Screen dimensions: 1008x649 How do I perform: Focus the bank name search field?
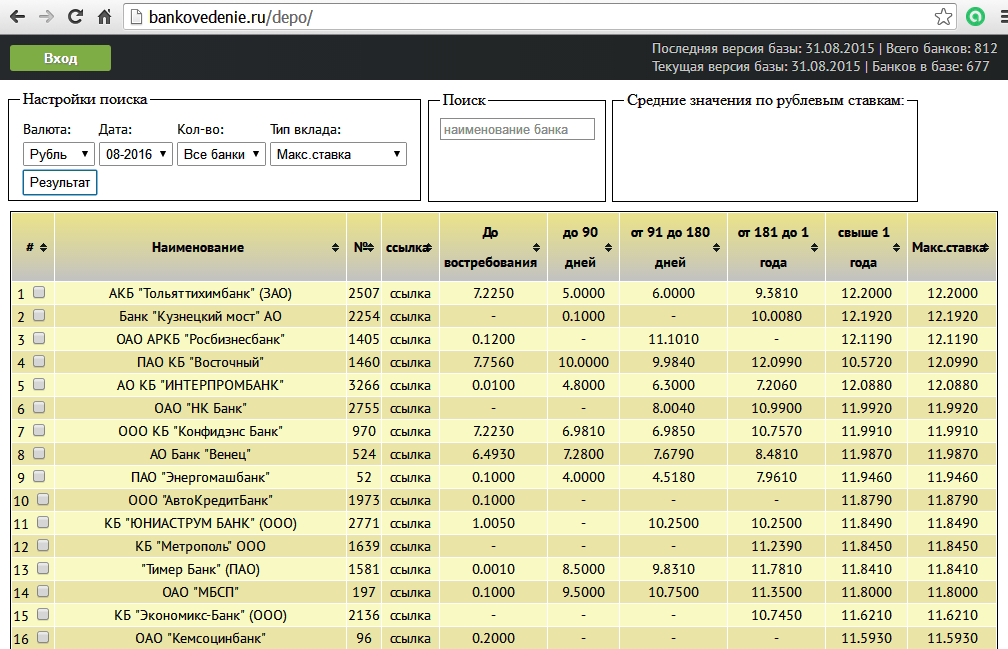518,129
